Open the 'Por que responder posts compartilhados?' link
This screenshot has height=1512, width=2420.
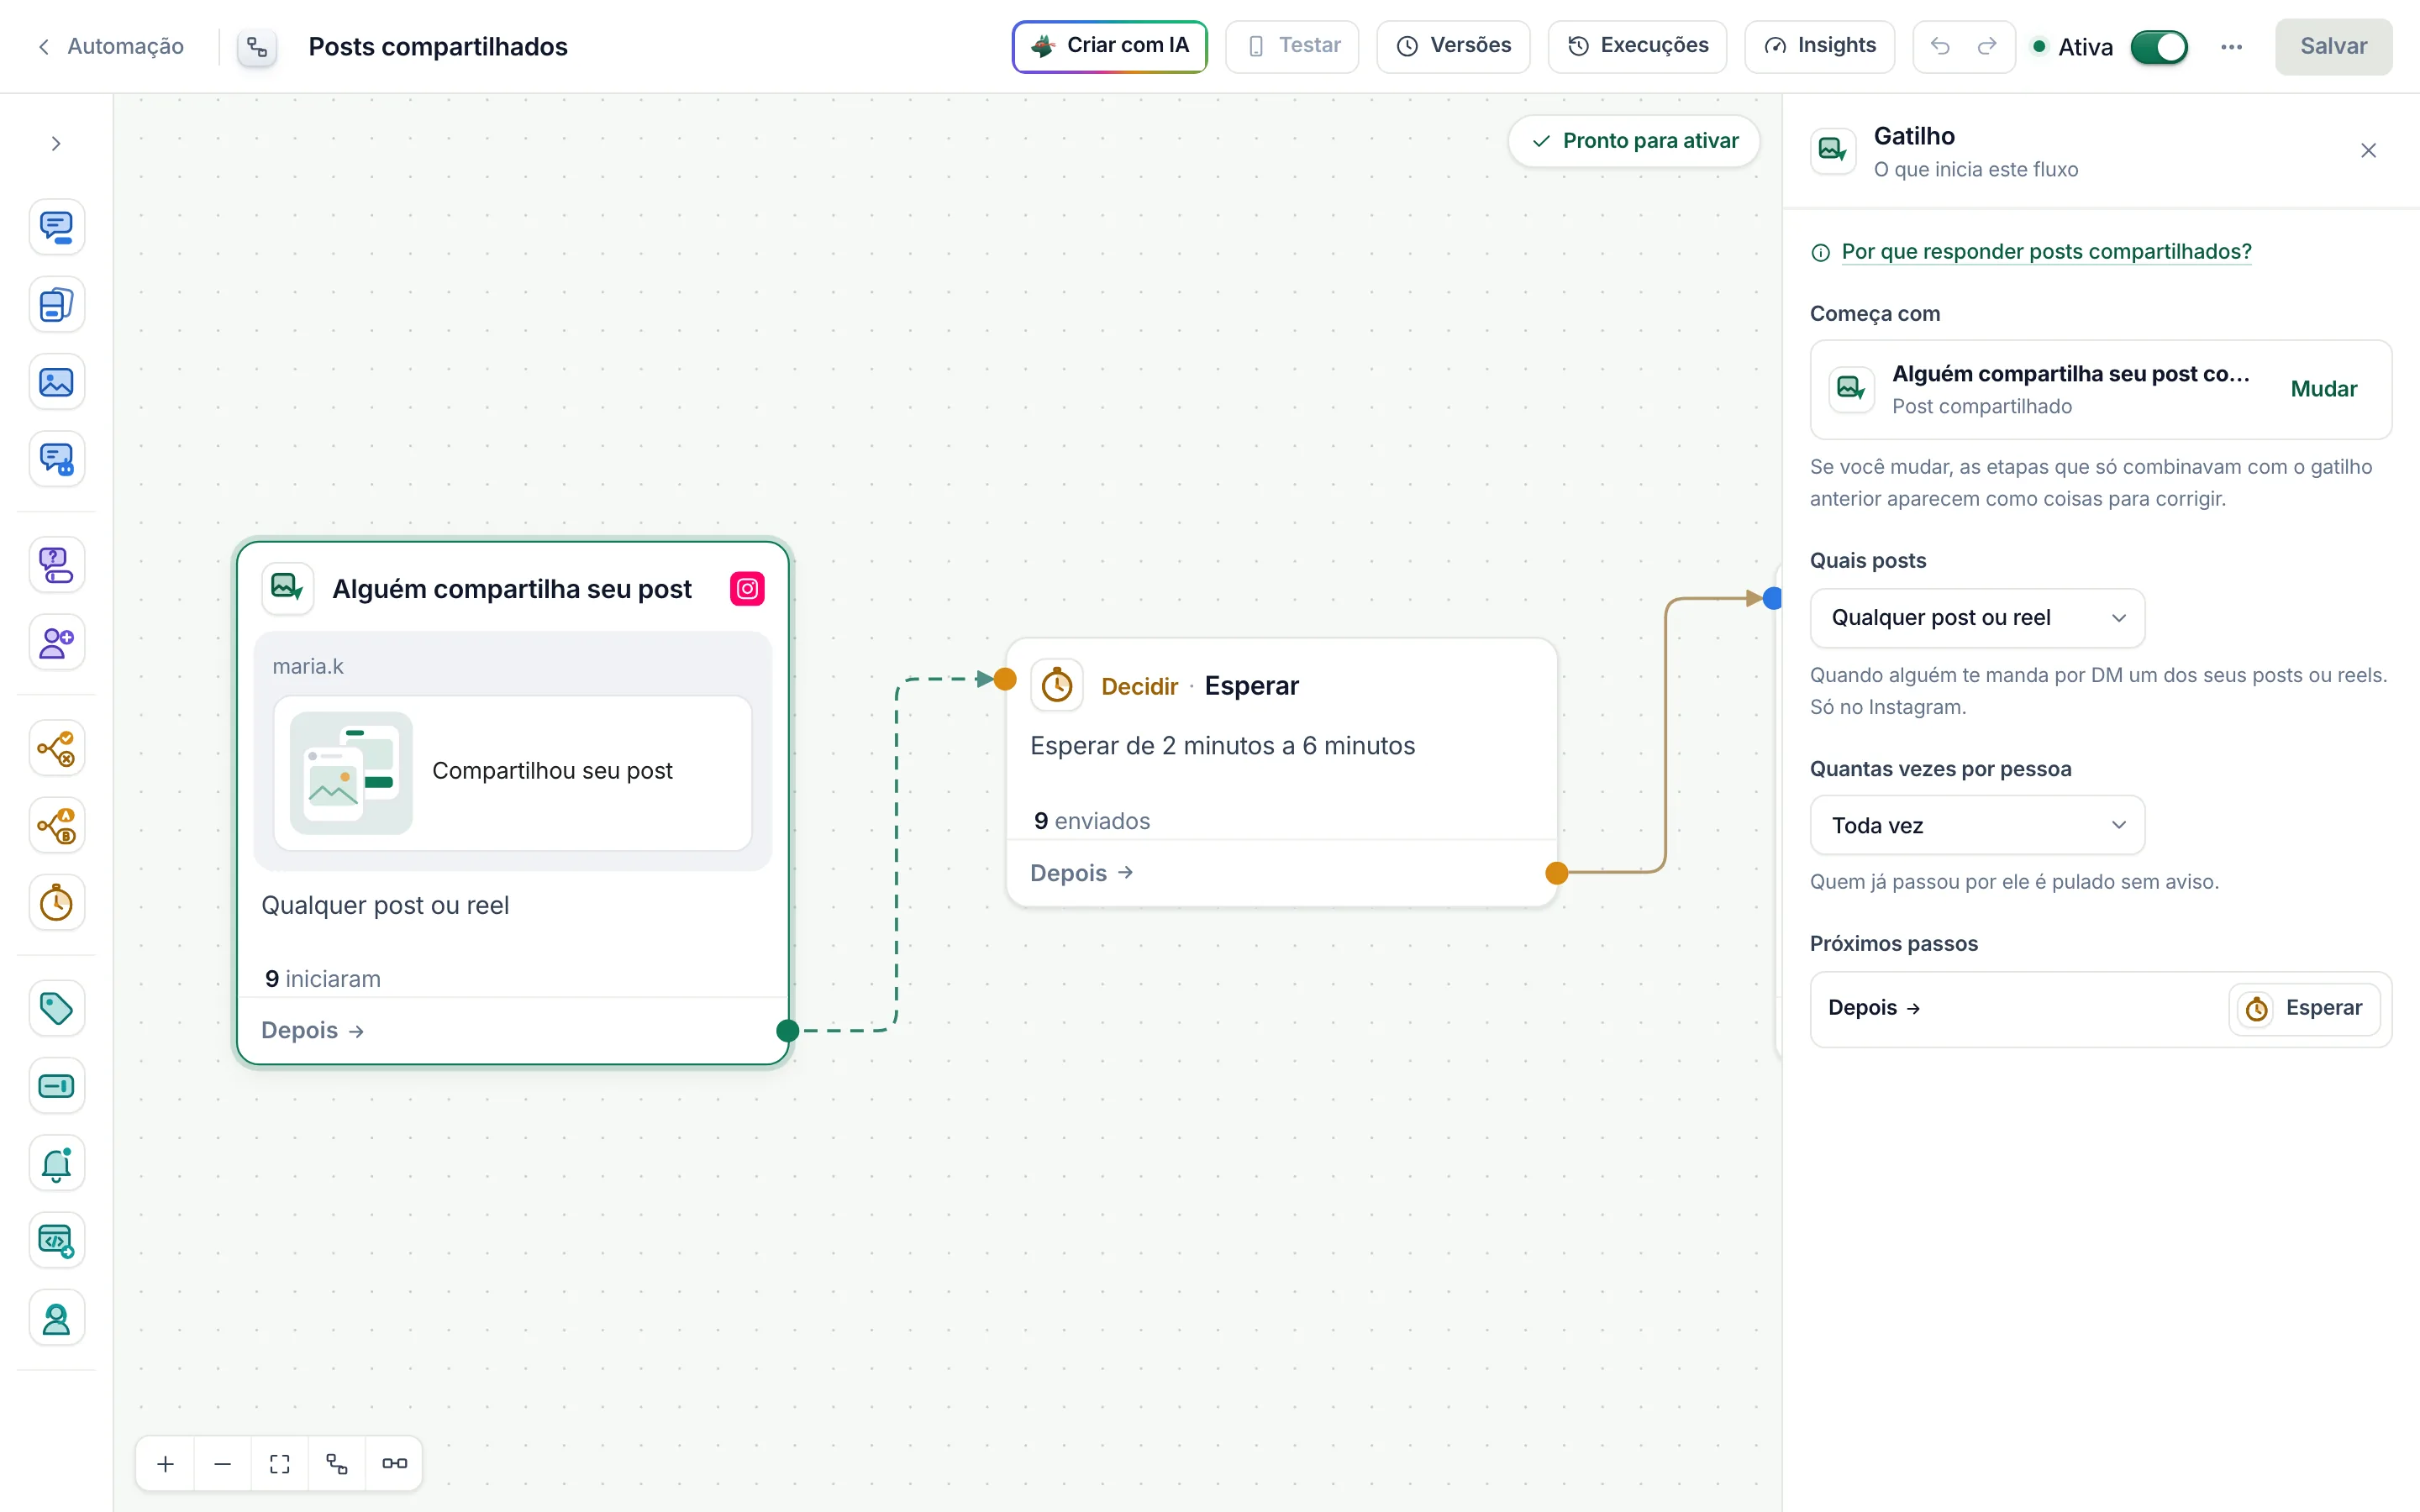[2046, 252]
